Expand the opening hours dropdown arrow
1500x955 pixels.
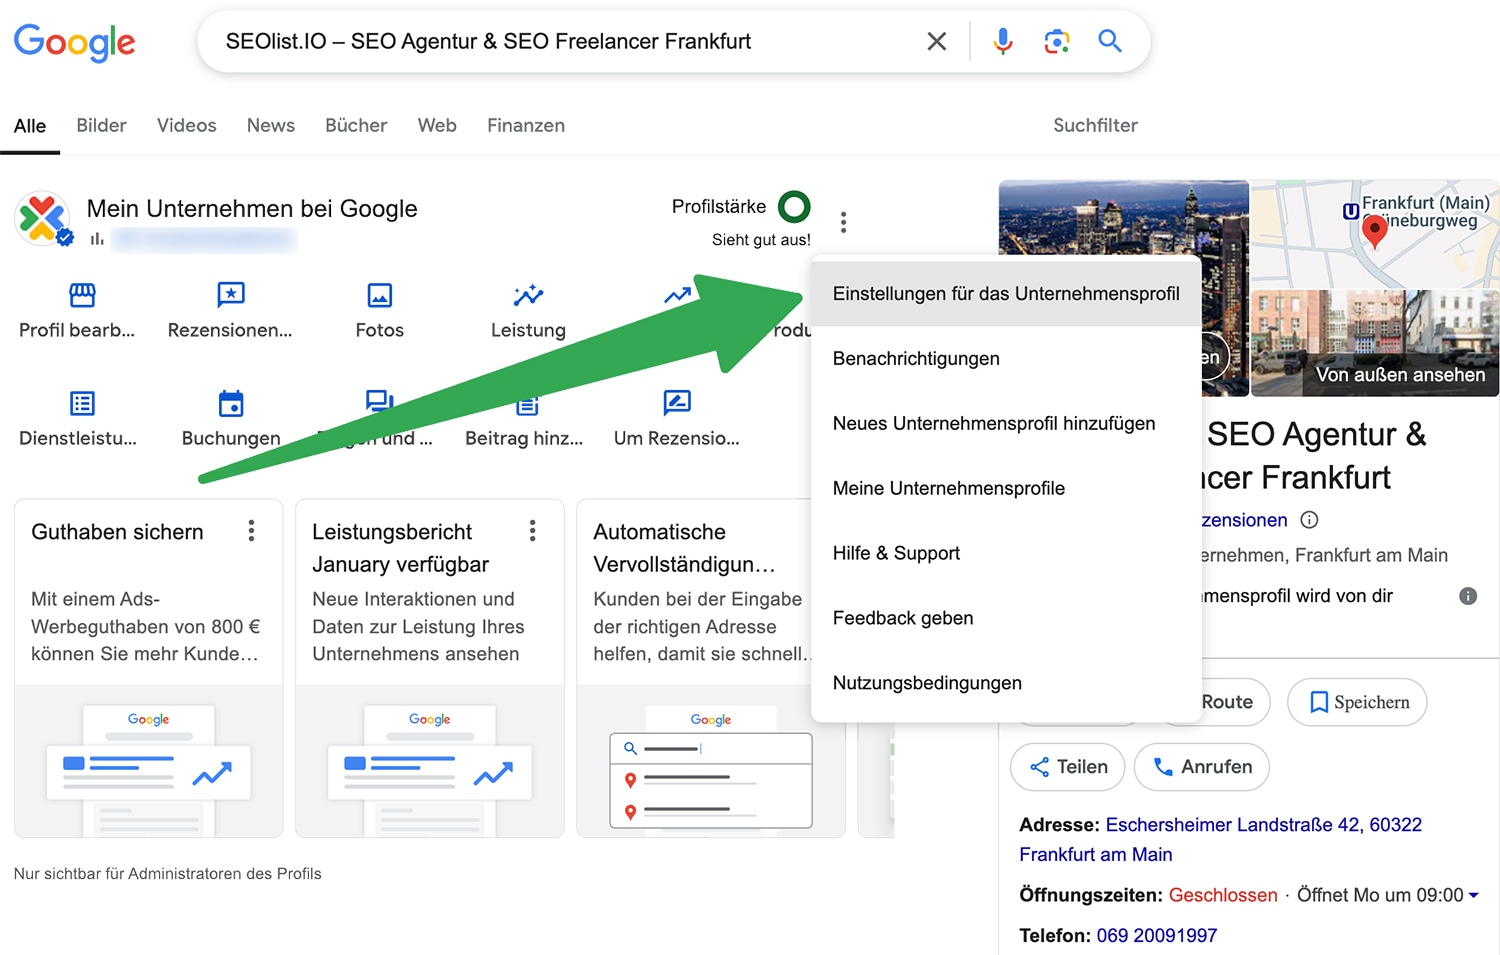tap(1474, 896)
